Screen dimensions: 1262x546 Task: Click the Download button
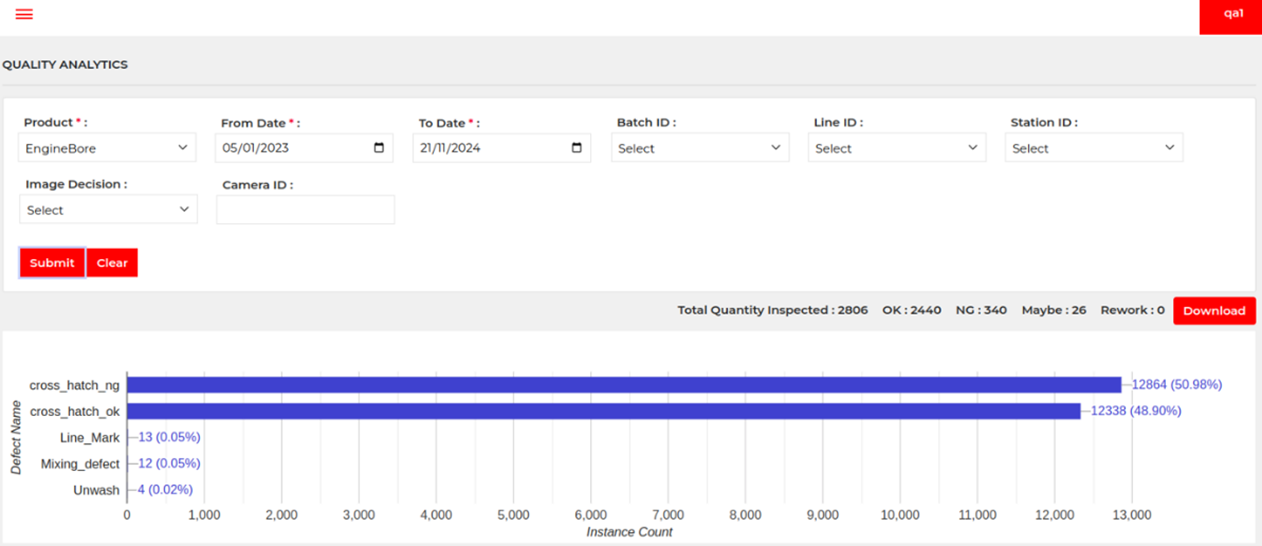tap(1214, 311)
